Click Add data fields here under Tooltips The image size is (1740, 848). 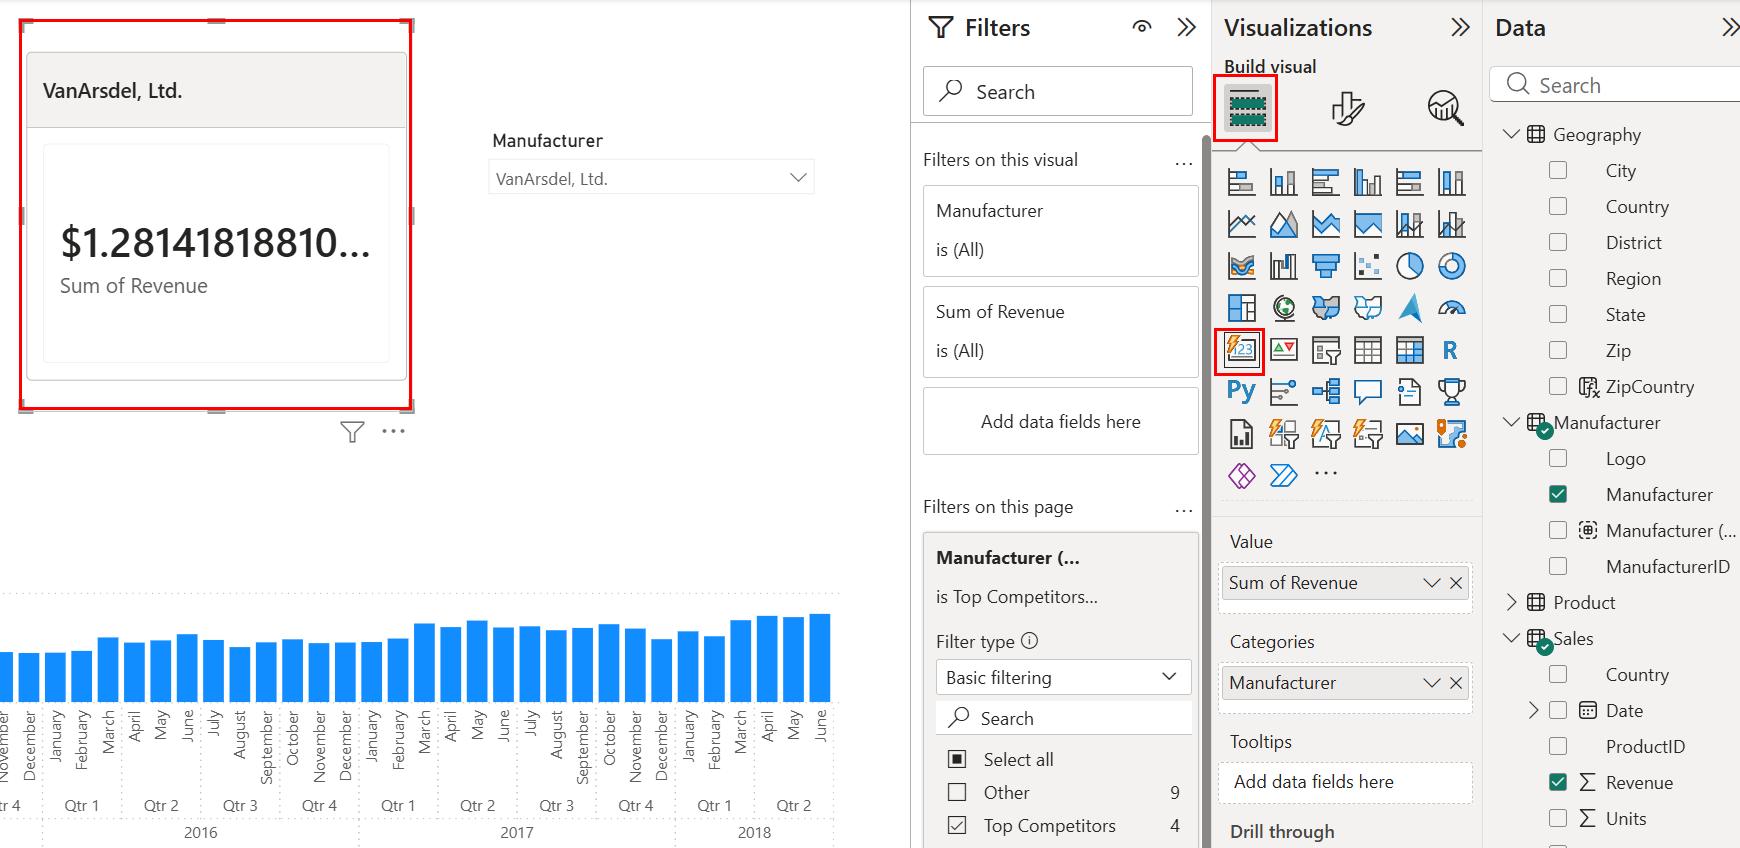tap(1345, 782)
